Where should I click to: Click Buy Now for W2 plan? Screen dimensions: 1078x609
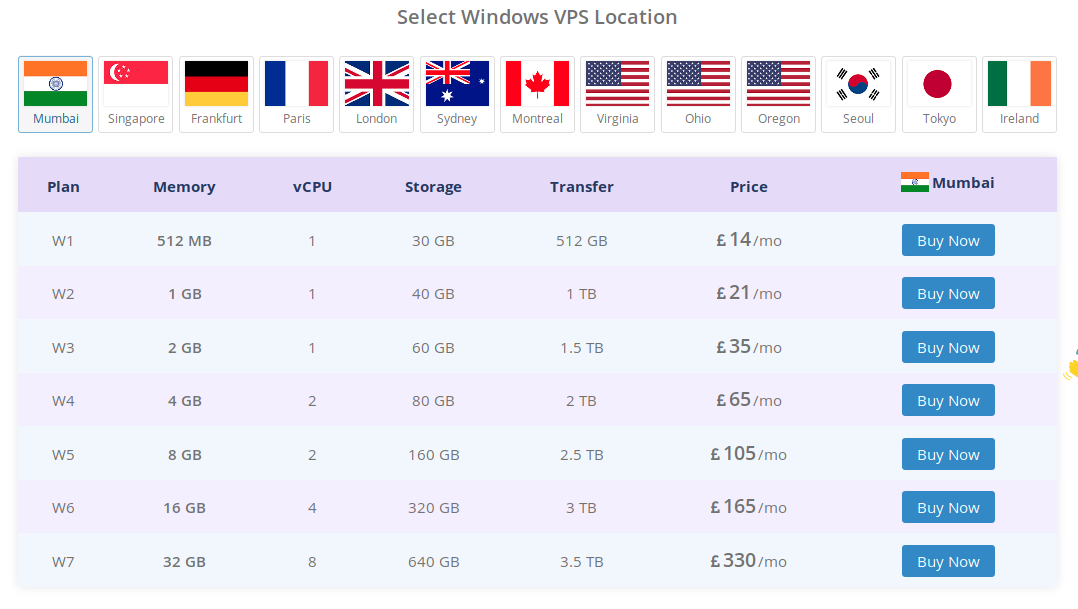[948, 294]
